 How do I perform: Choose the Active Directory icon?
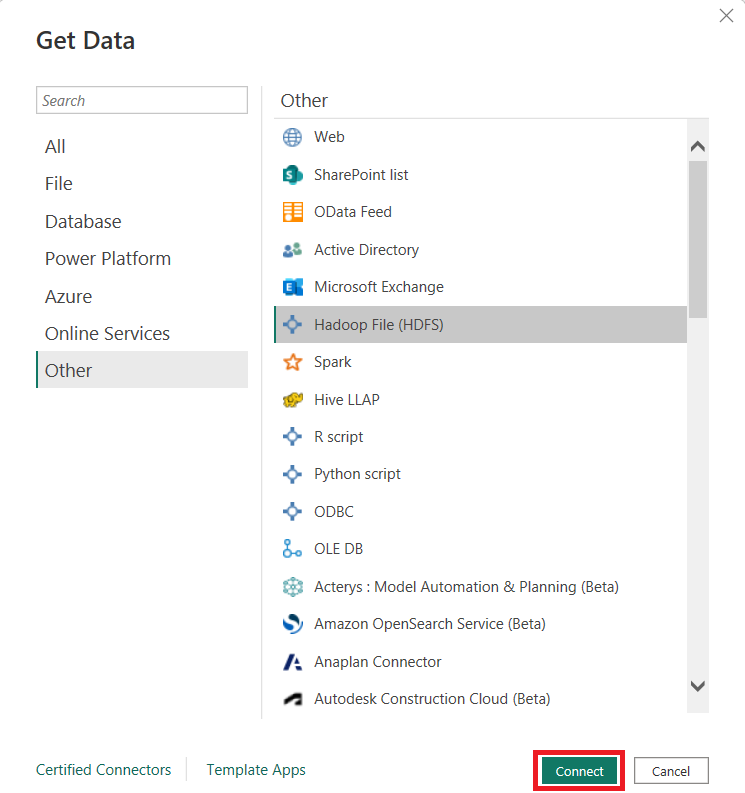[x=292, y=250]
